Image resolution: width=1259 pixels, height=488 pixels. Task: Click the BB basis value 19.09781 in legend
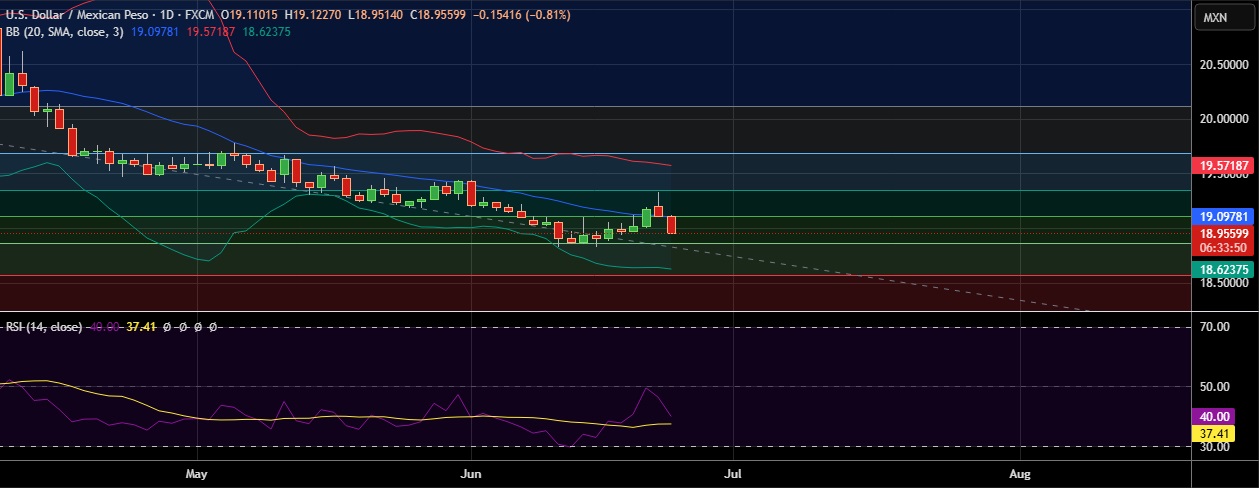tap(156, 32)
